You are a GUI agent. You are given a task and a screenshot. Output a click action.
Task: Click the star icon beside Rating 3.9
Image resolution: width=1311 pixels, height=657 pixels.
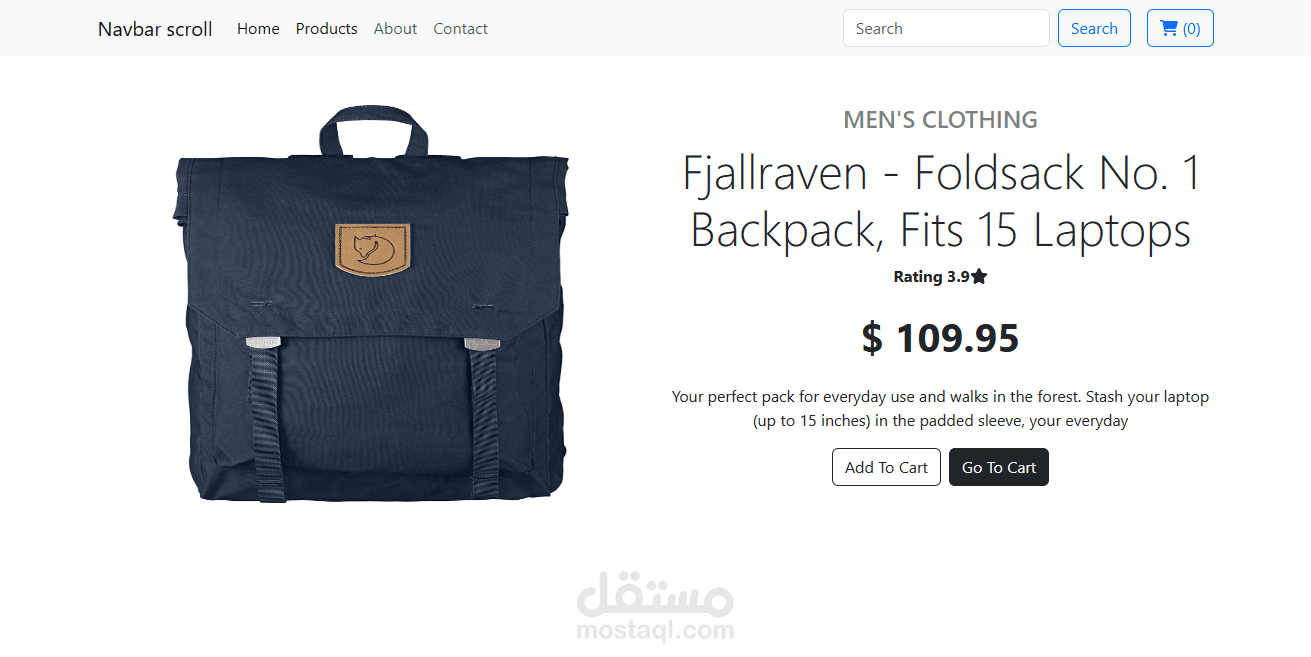(979, 277)
